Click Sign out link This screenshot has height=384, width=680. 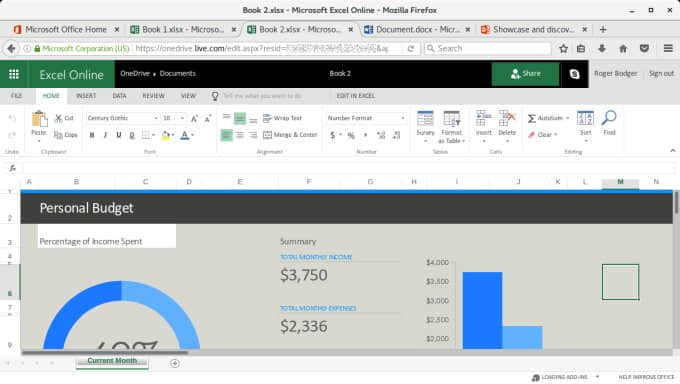coord(661,74)
